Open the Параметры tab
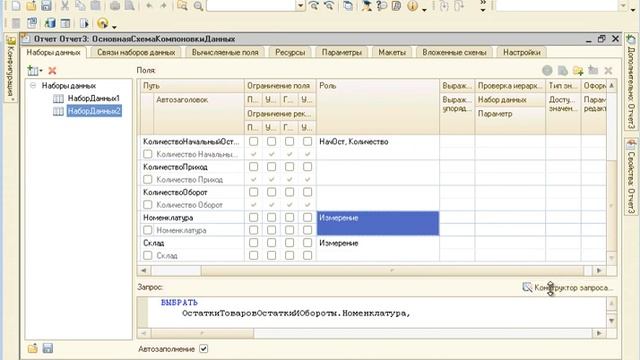 tap(342, 52)
